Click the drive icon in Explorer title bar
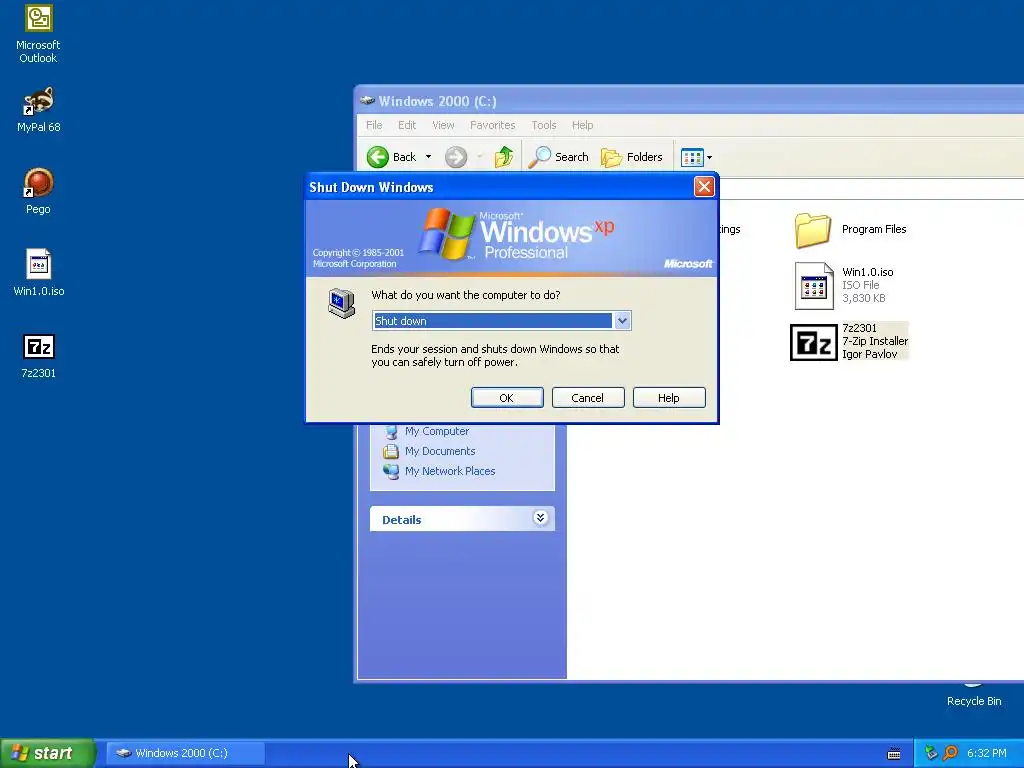This screenshot has width=1024, height=768. tap(367, 101)
